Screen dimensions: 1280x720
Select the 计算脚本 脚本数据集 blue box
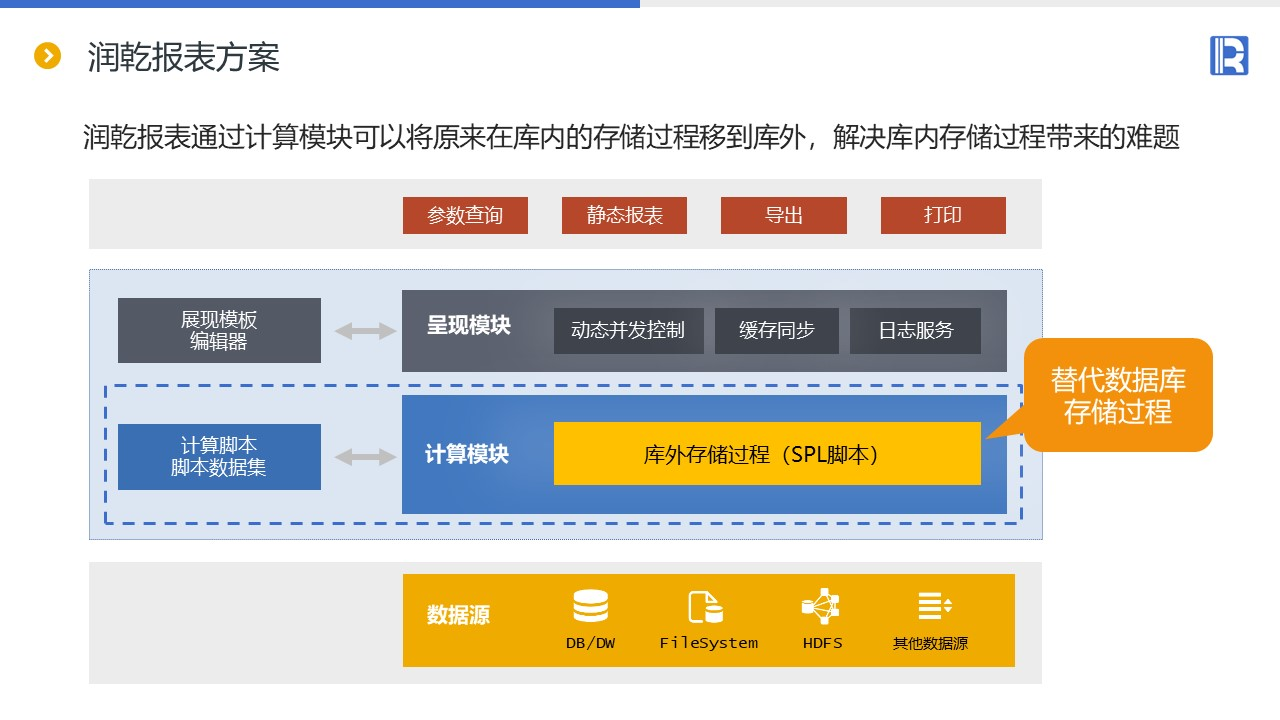[x=219, y=457]
